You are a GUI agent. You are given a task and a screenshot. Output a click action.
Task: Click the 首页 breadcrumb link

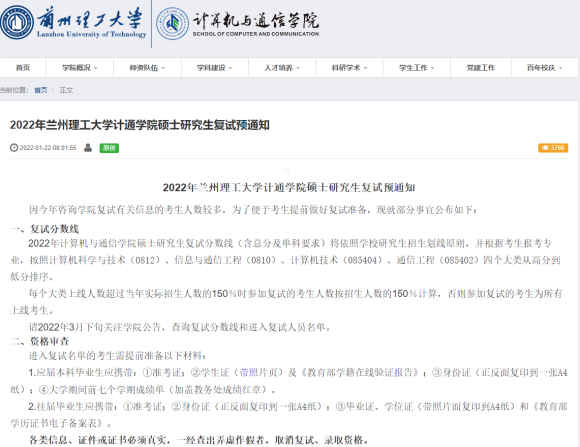41,90
